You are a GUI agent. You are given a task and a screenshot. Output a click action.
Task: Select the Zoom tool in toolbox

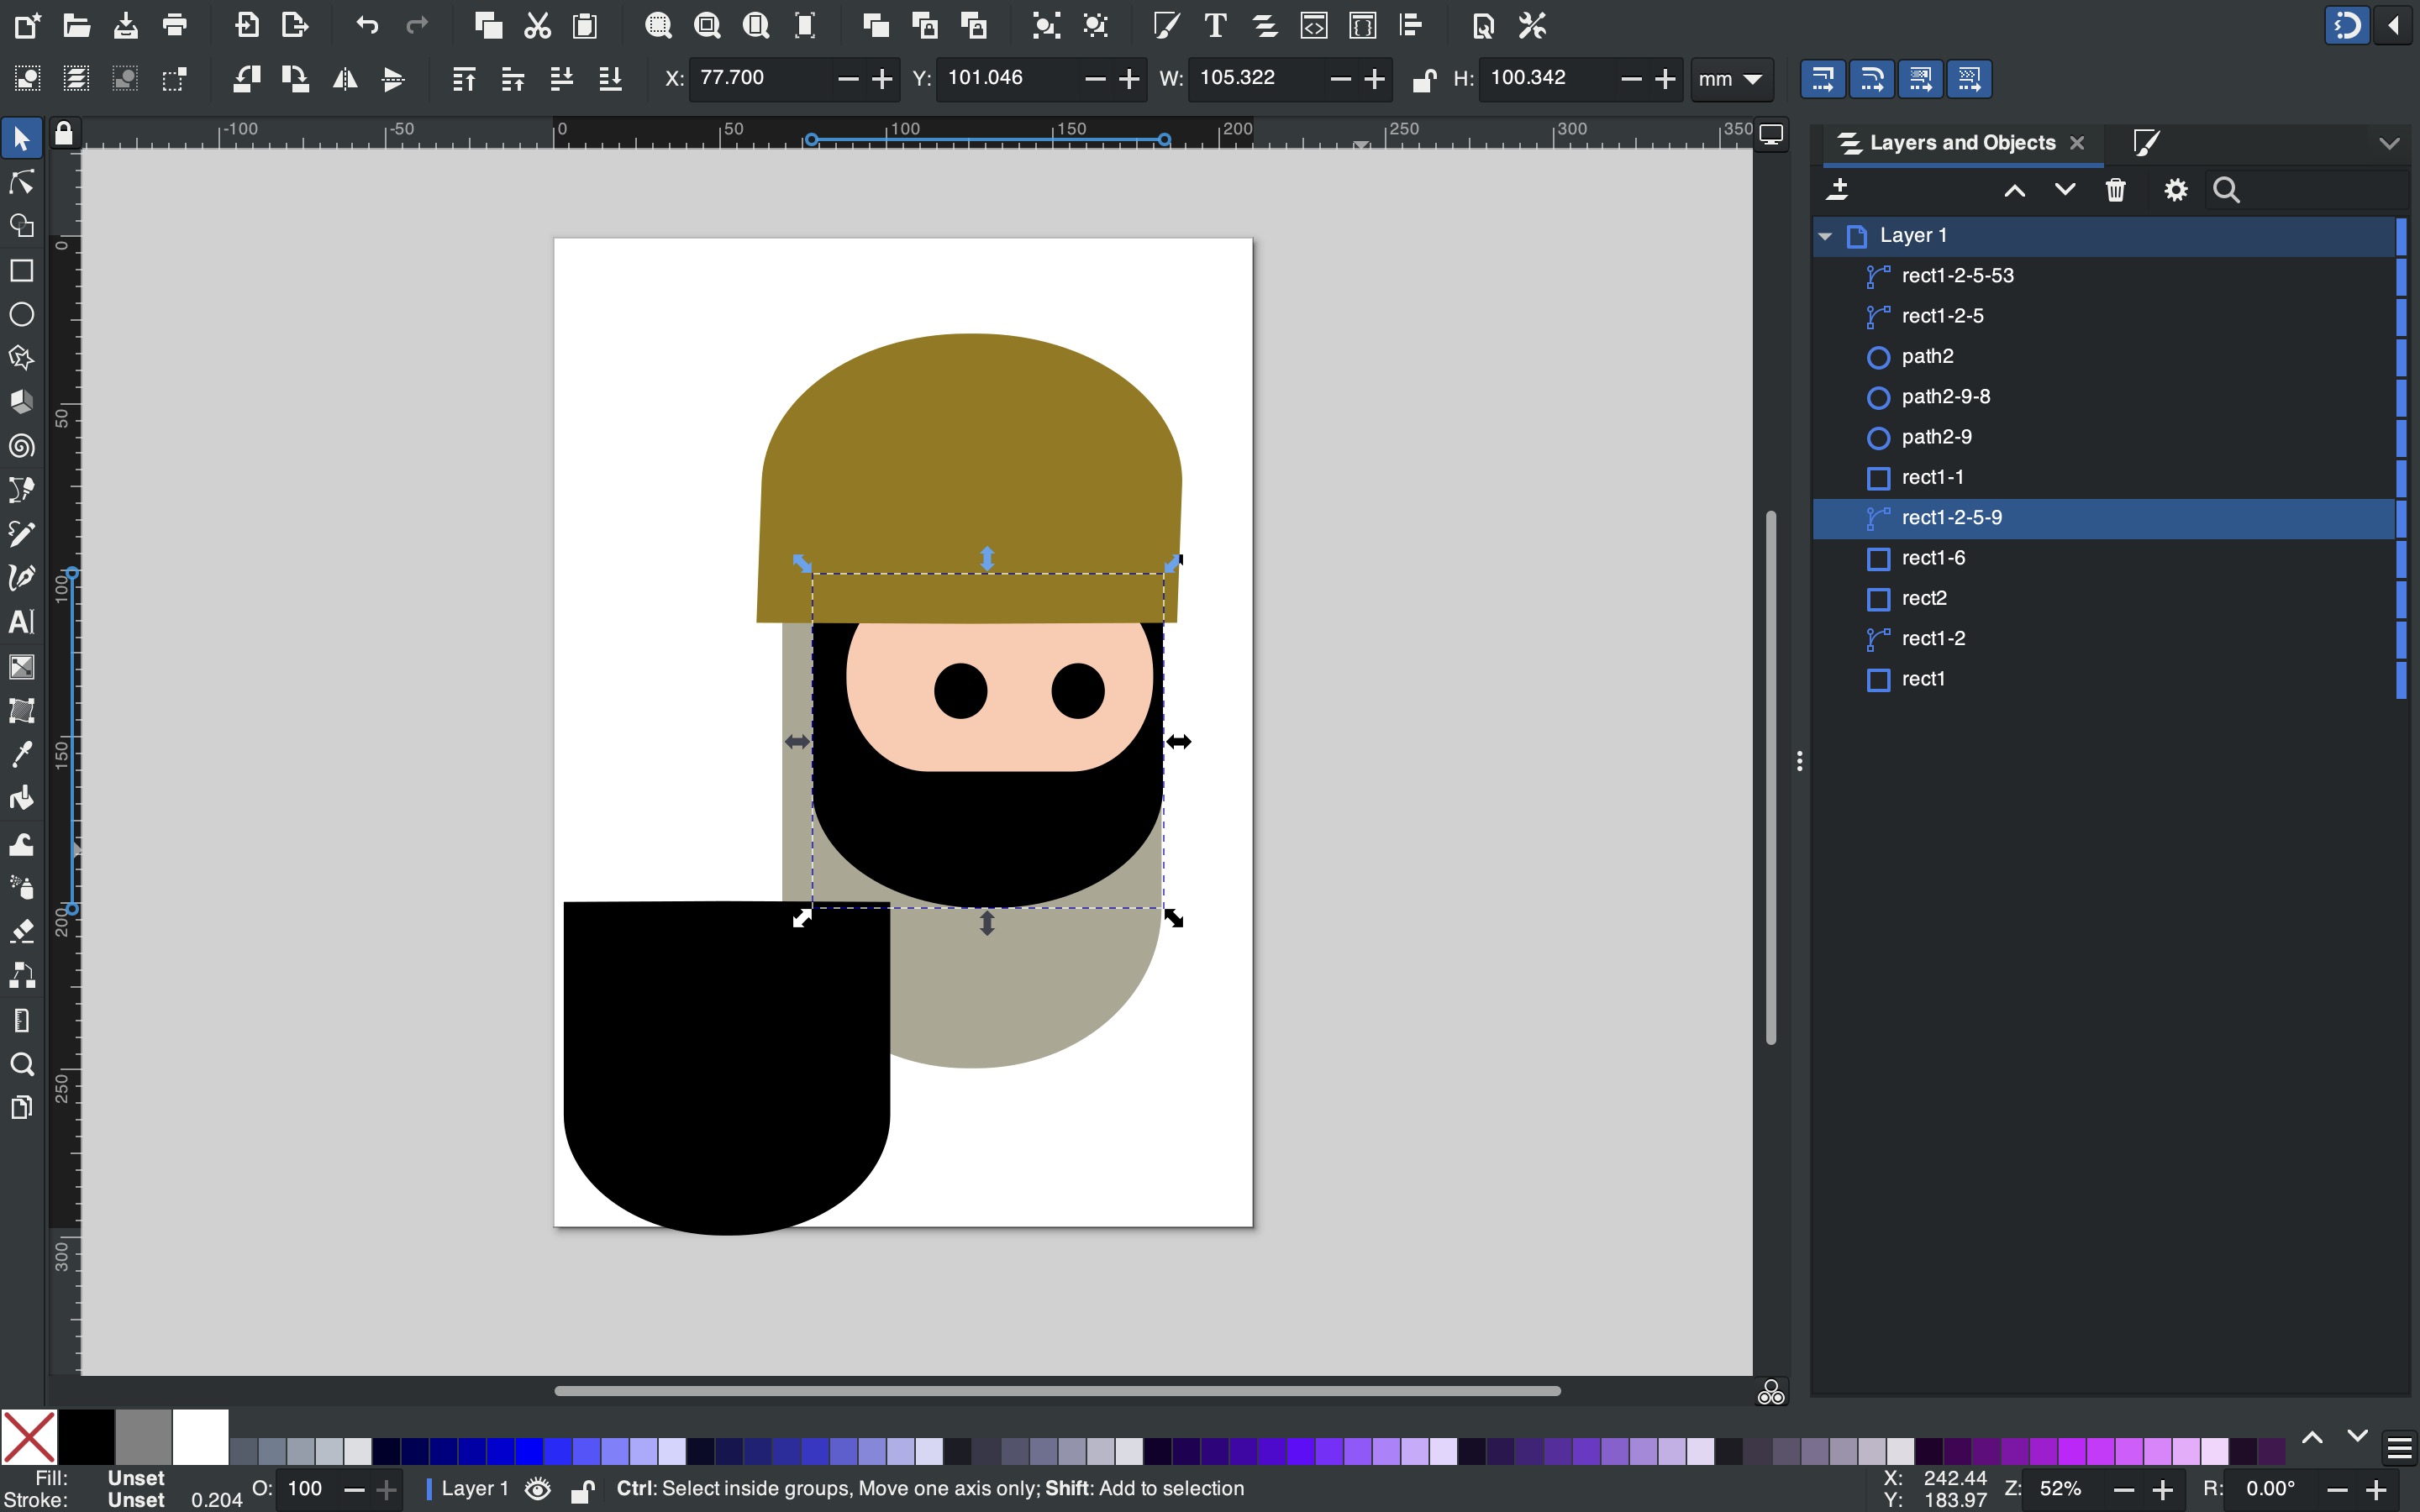(x=21, y=1064)
